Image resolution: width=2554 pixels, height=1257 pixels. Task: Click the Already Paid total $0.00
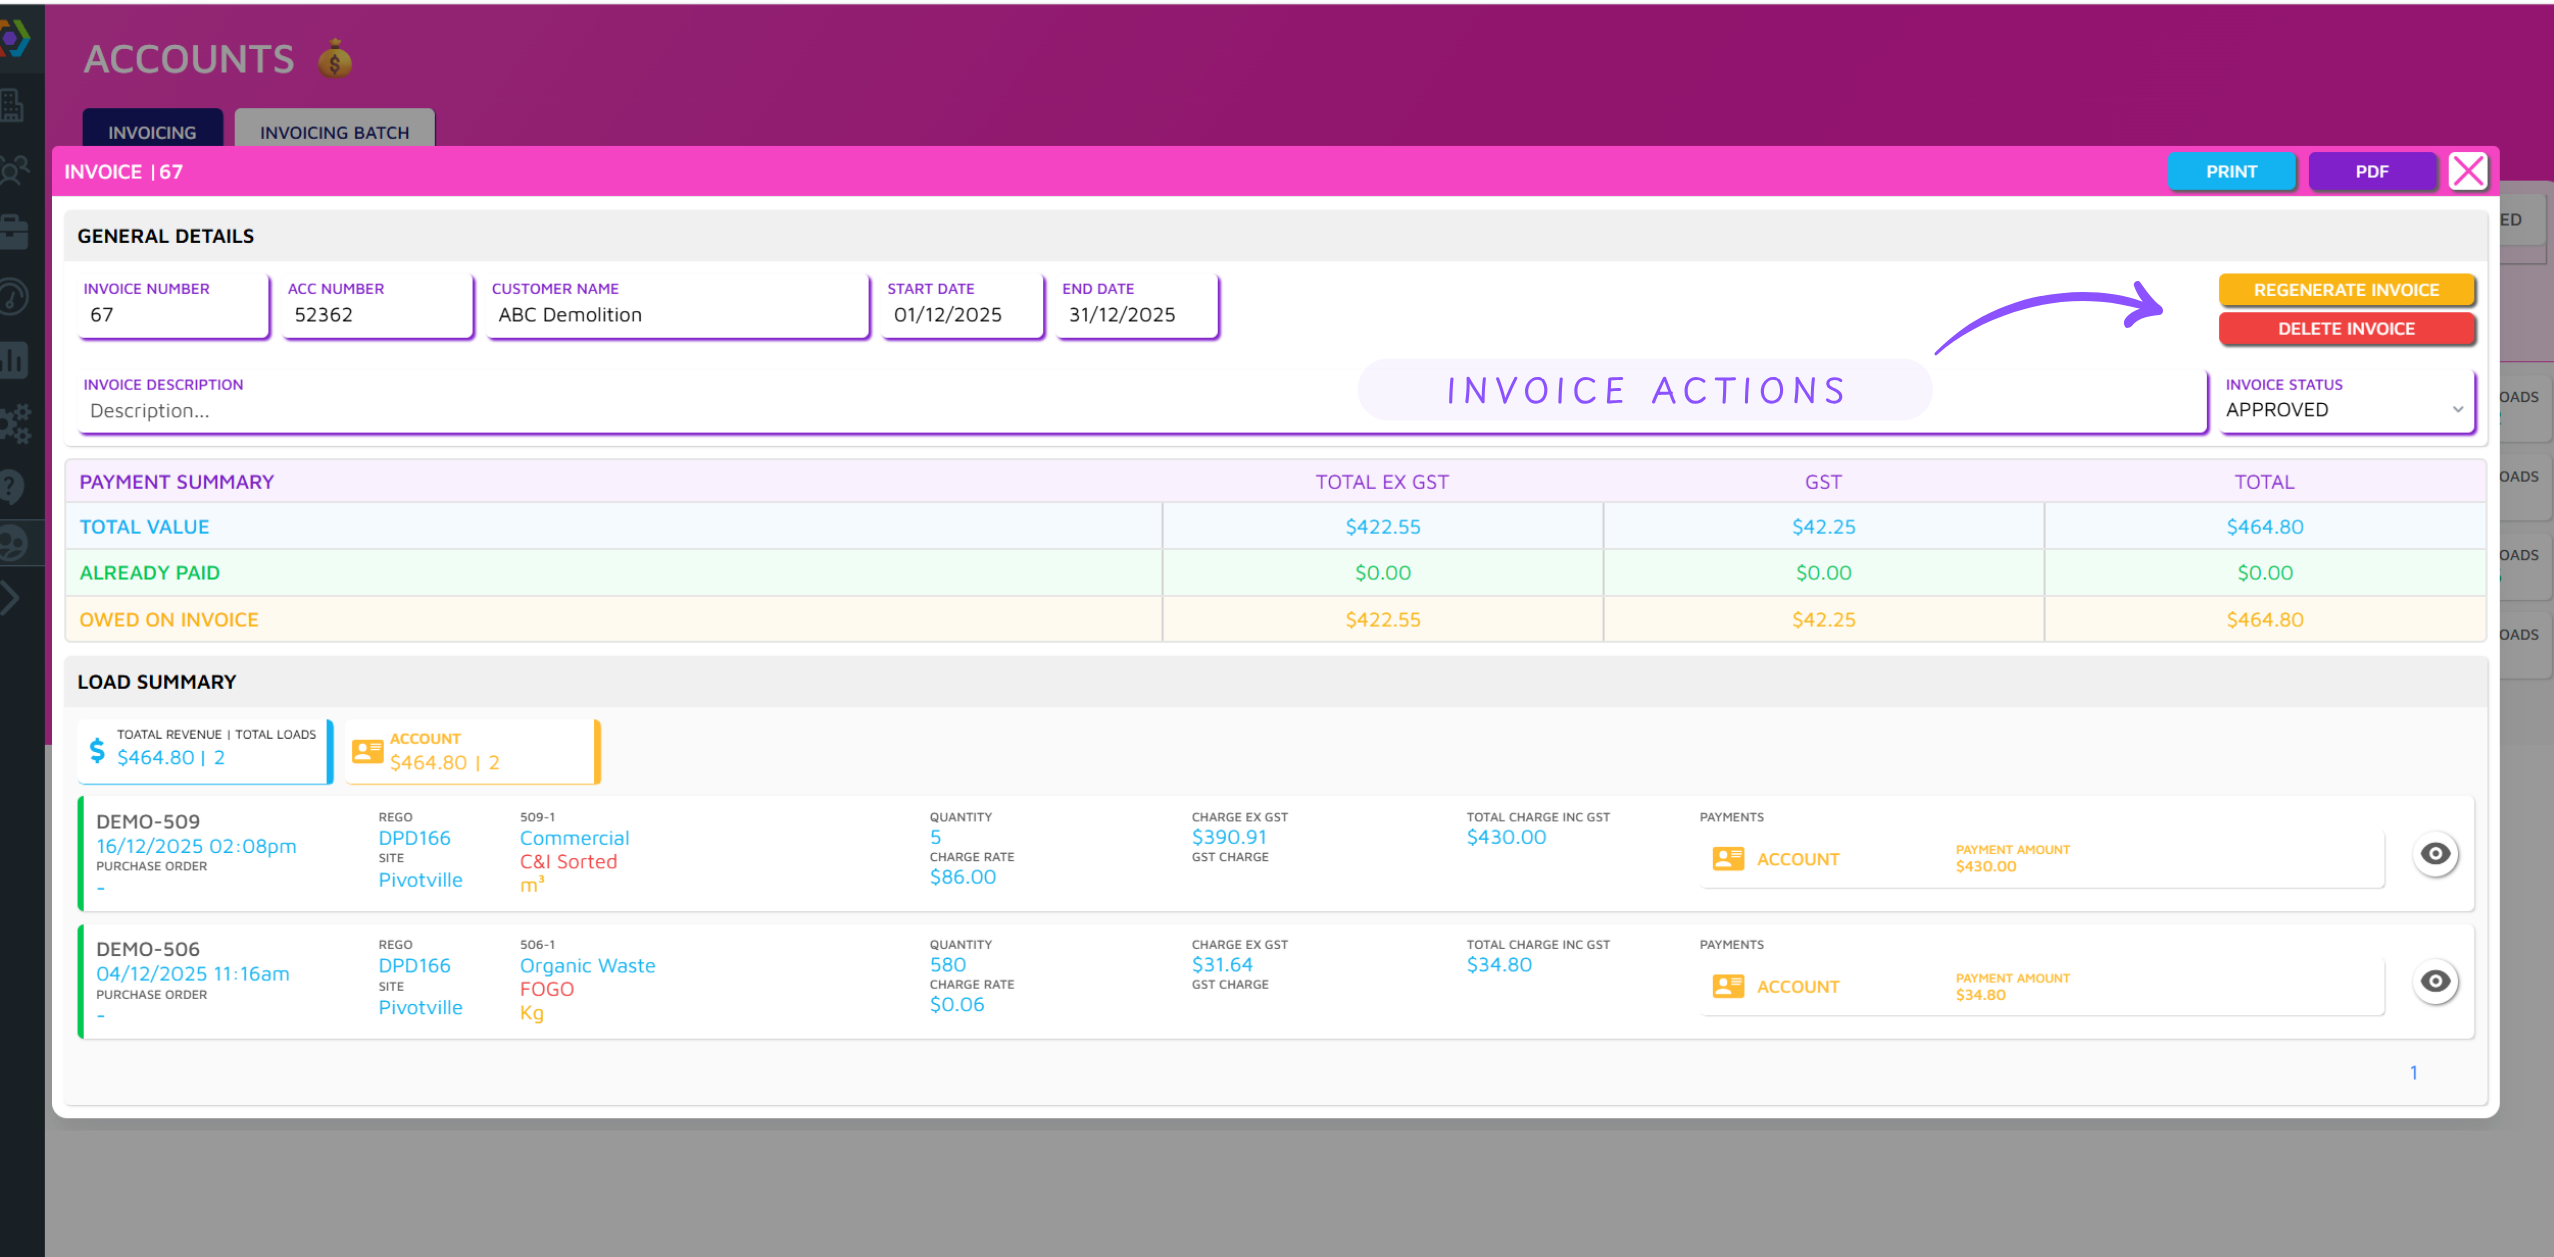tap(2264, 573)
